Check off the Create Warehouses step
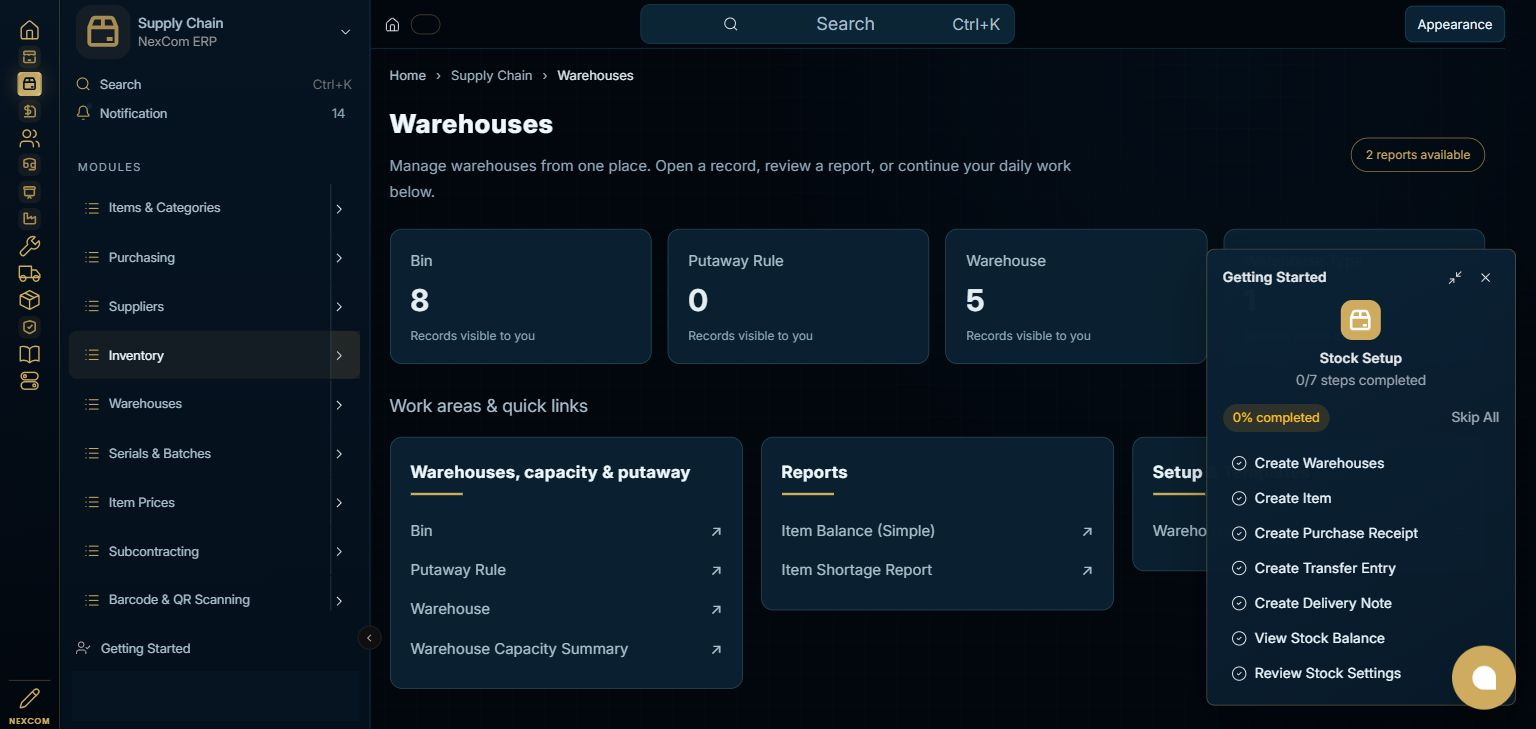 pos(1239,464)
